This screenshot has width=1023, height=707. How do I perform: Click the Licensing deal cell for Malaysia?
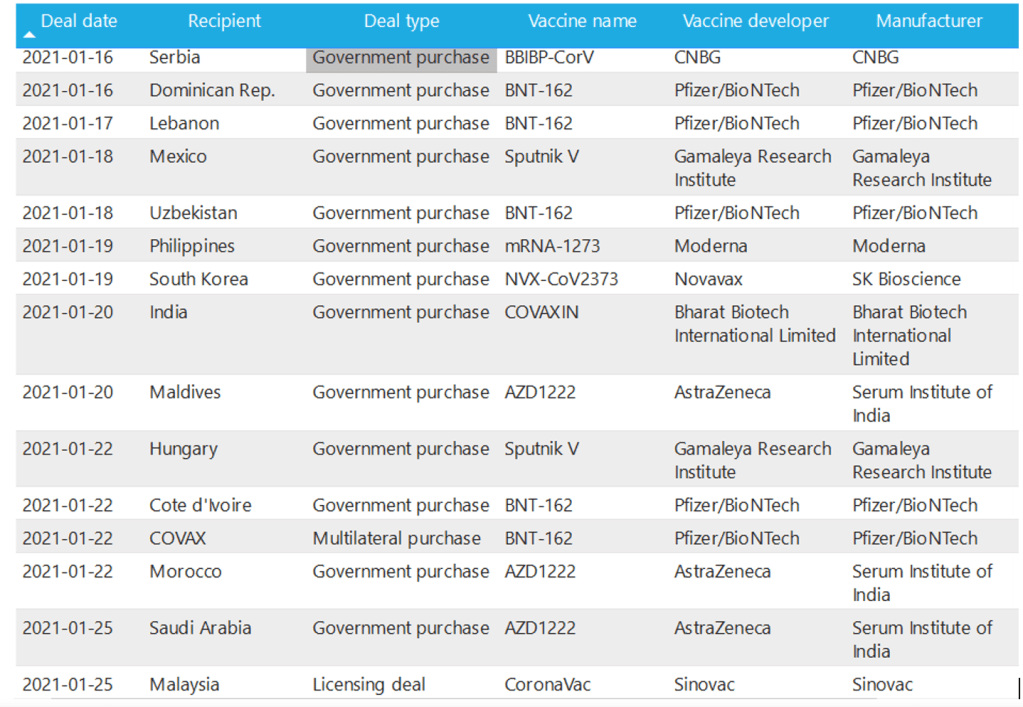[x=368, y=685]
